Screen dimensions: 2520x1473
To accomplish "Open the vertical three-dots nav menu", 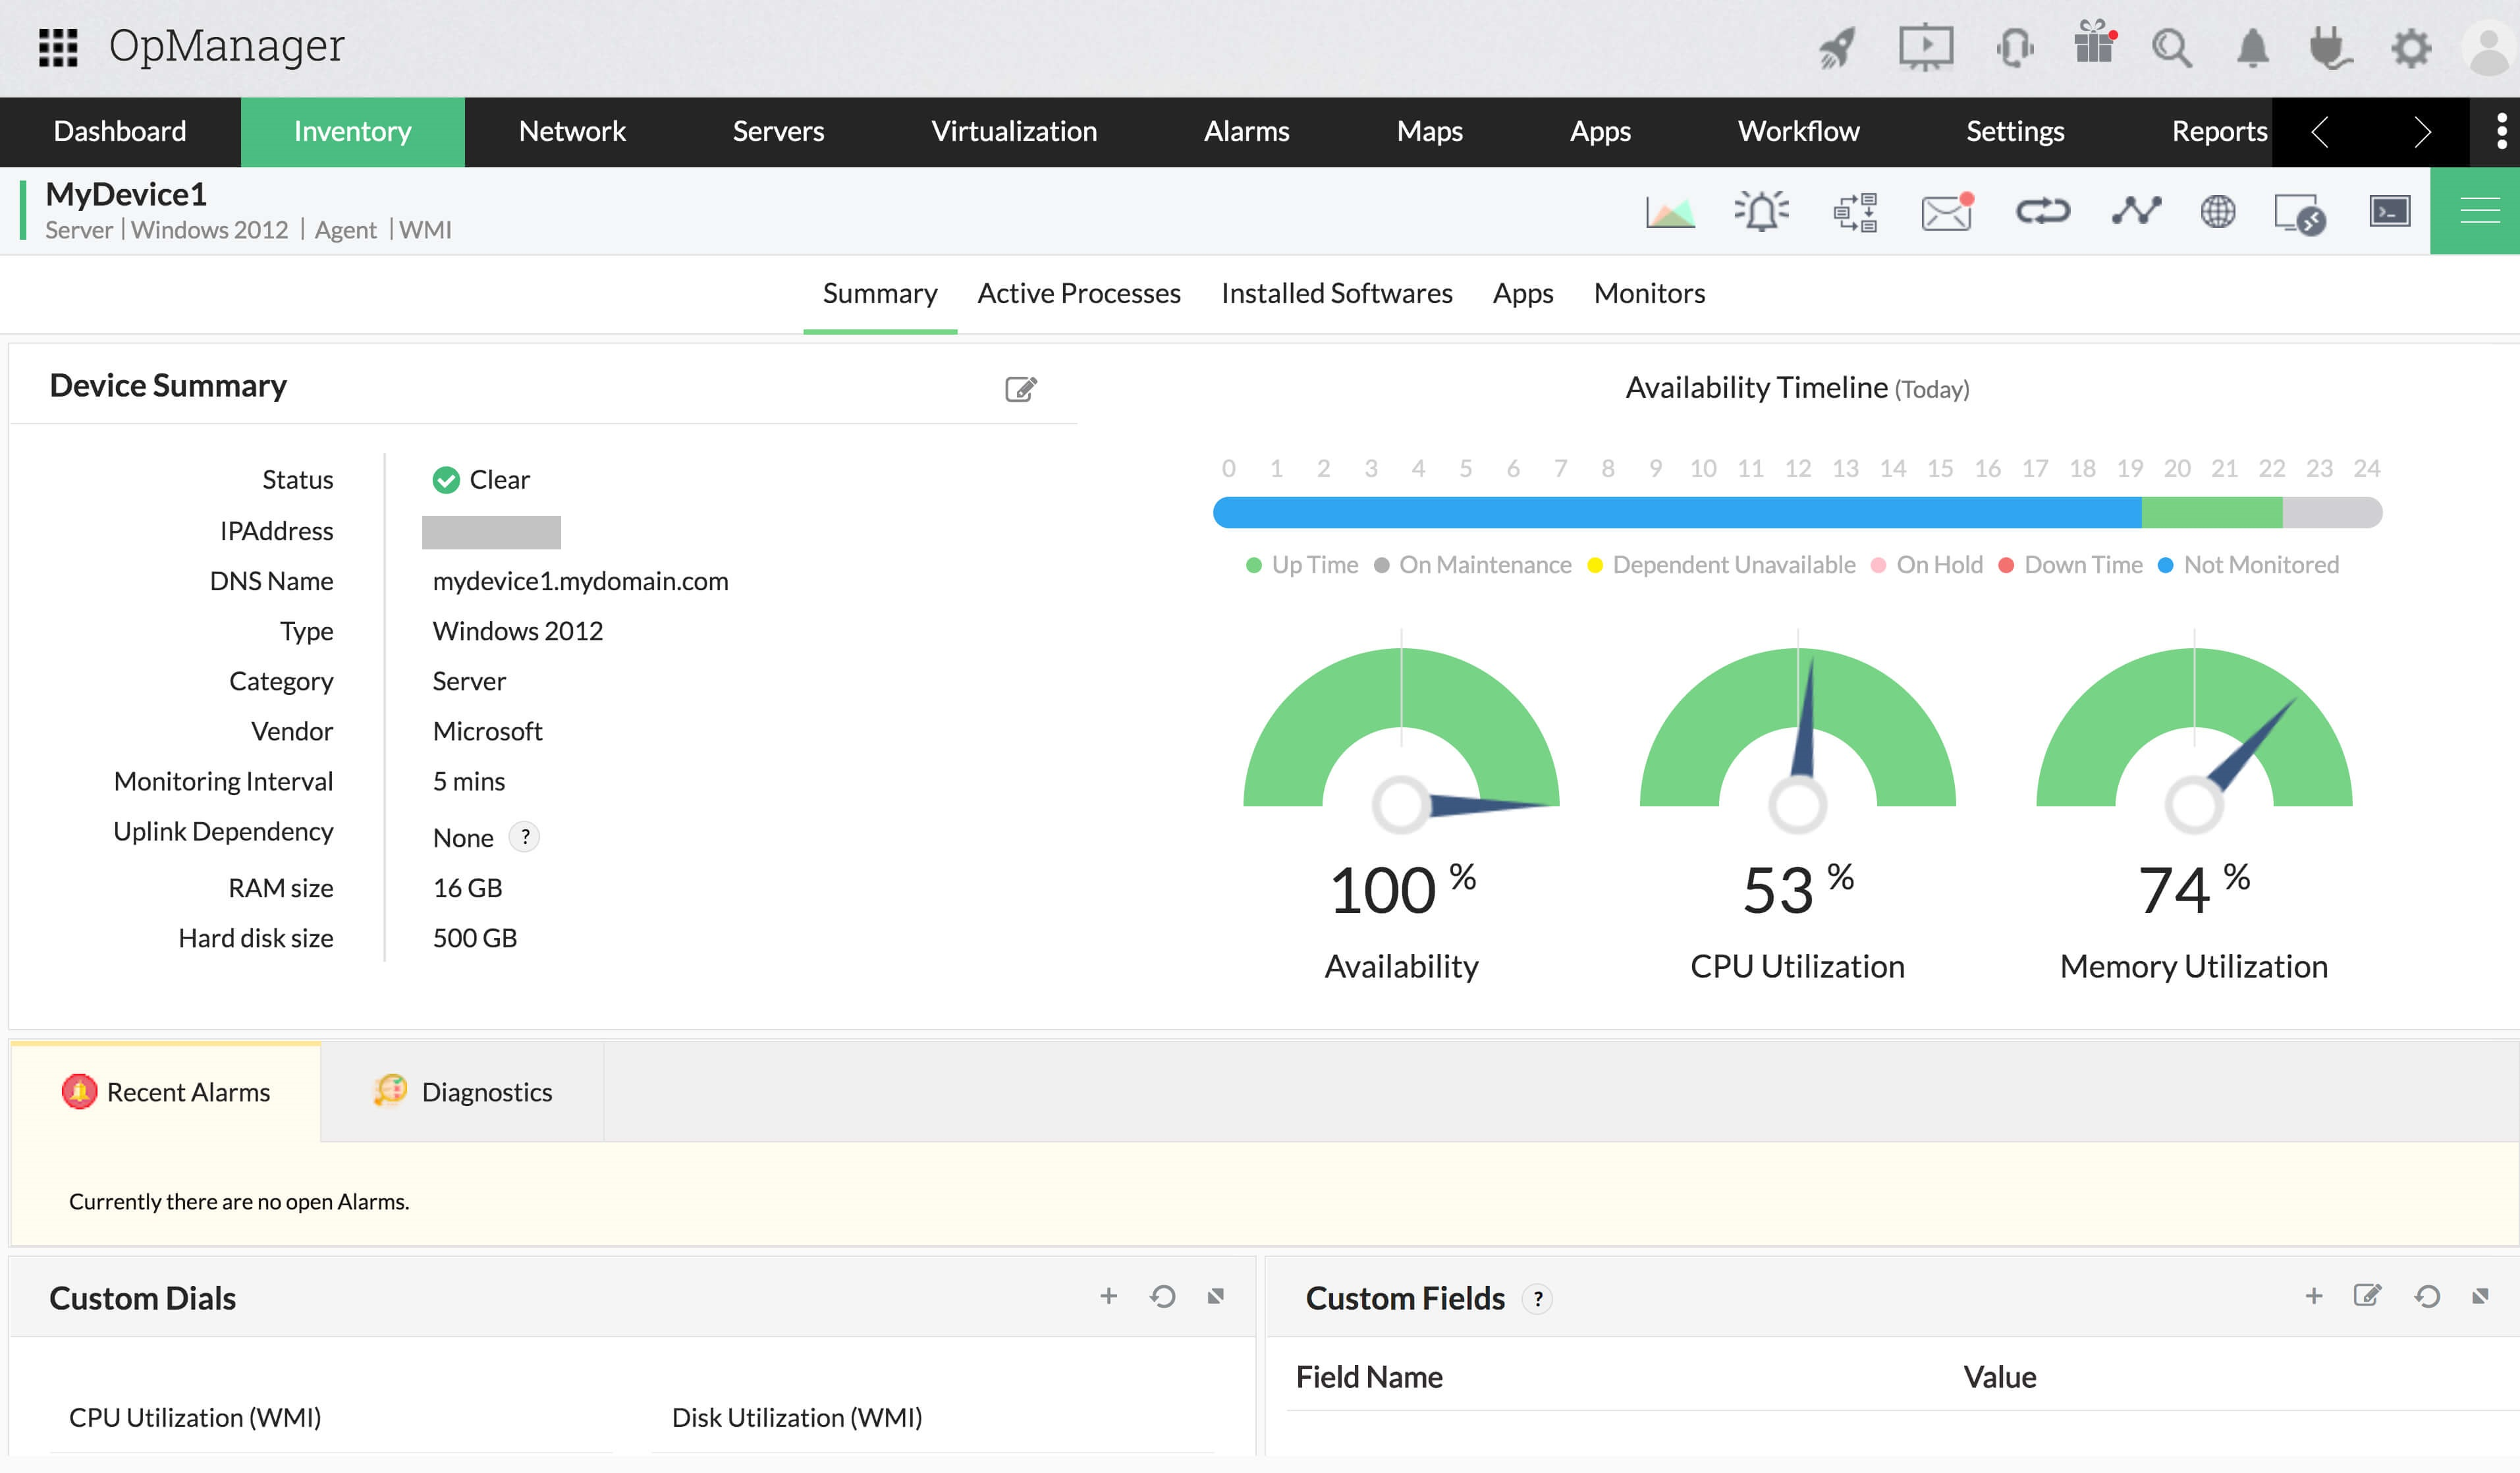I will coord(2501,131).
